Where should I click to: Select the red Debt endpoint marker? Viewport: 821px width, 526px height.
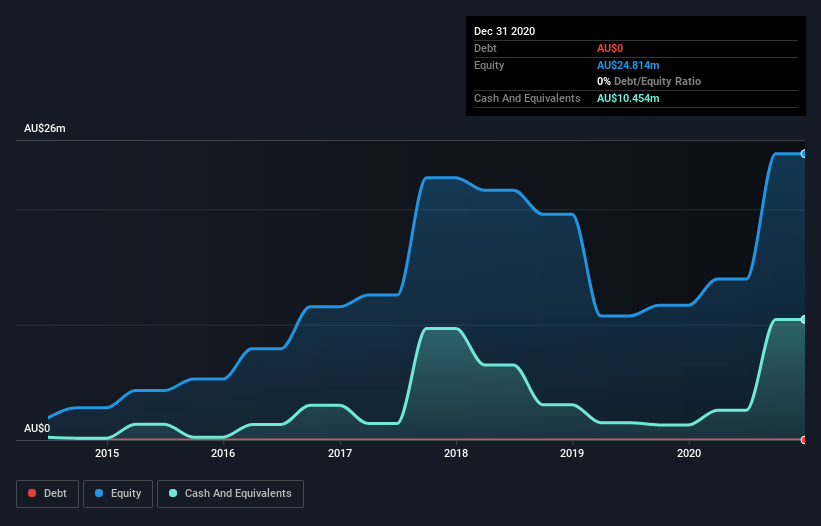pos(804,440)
